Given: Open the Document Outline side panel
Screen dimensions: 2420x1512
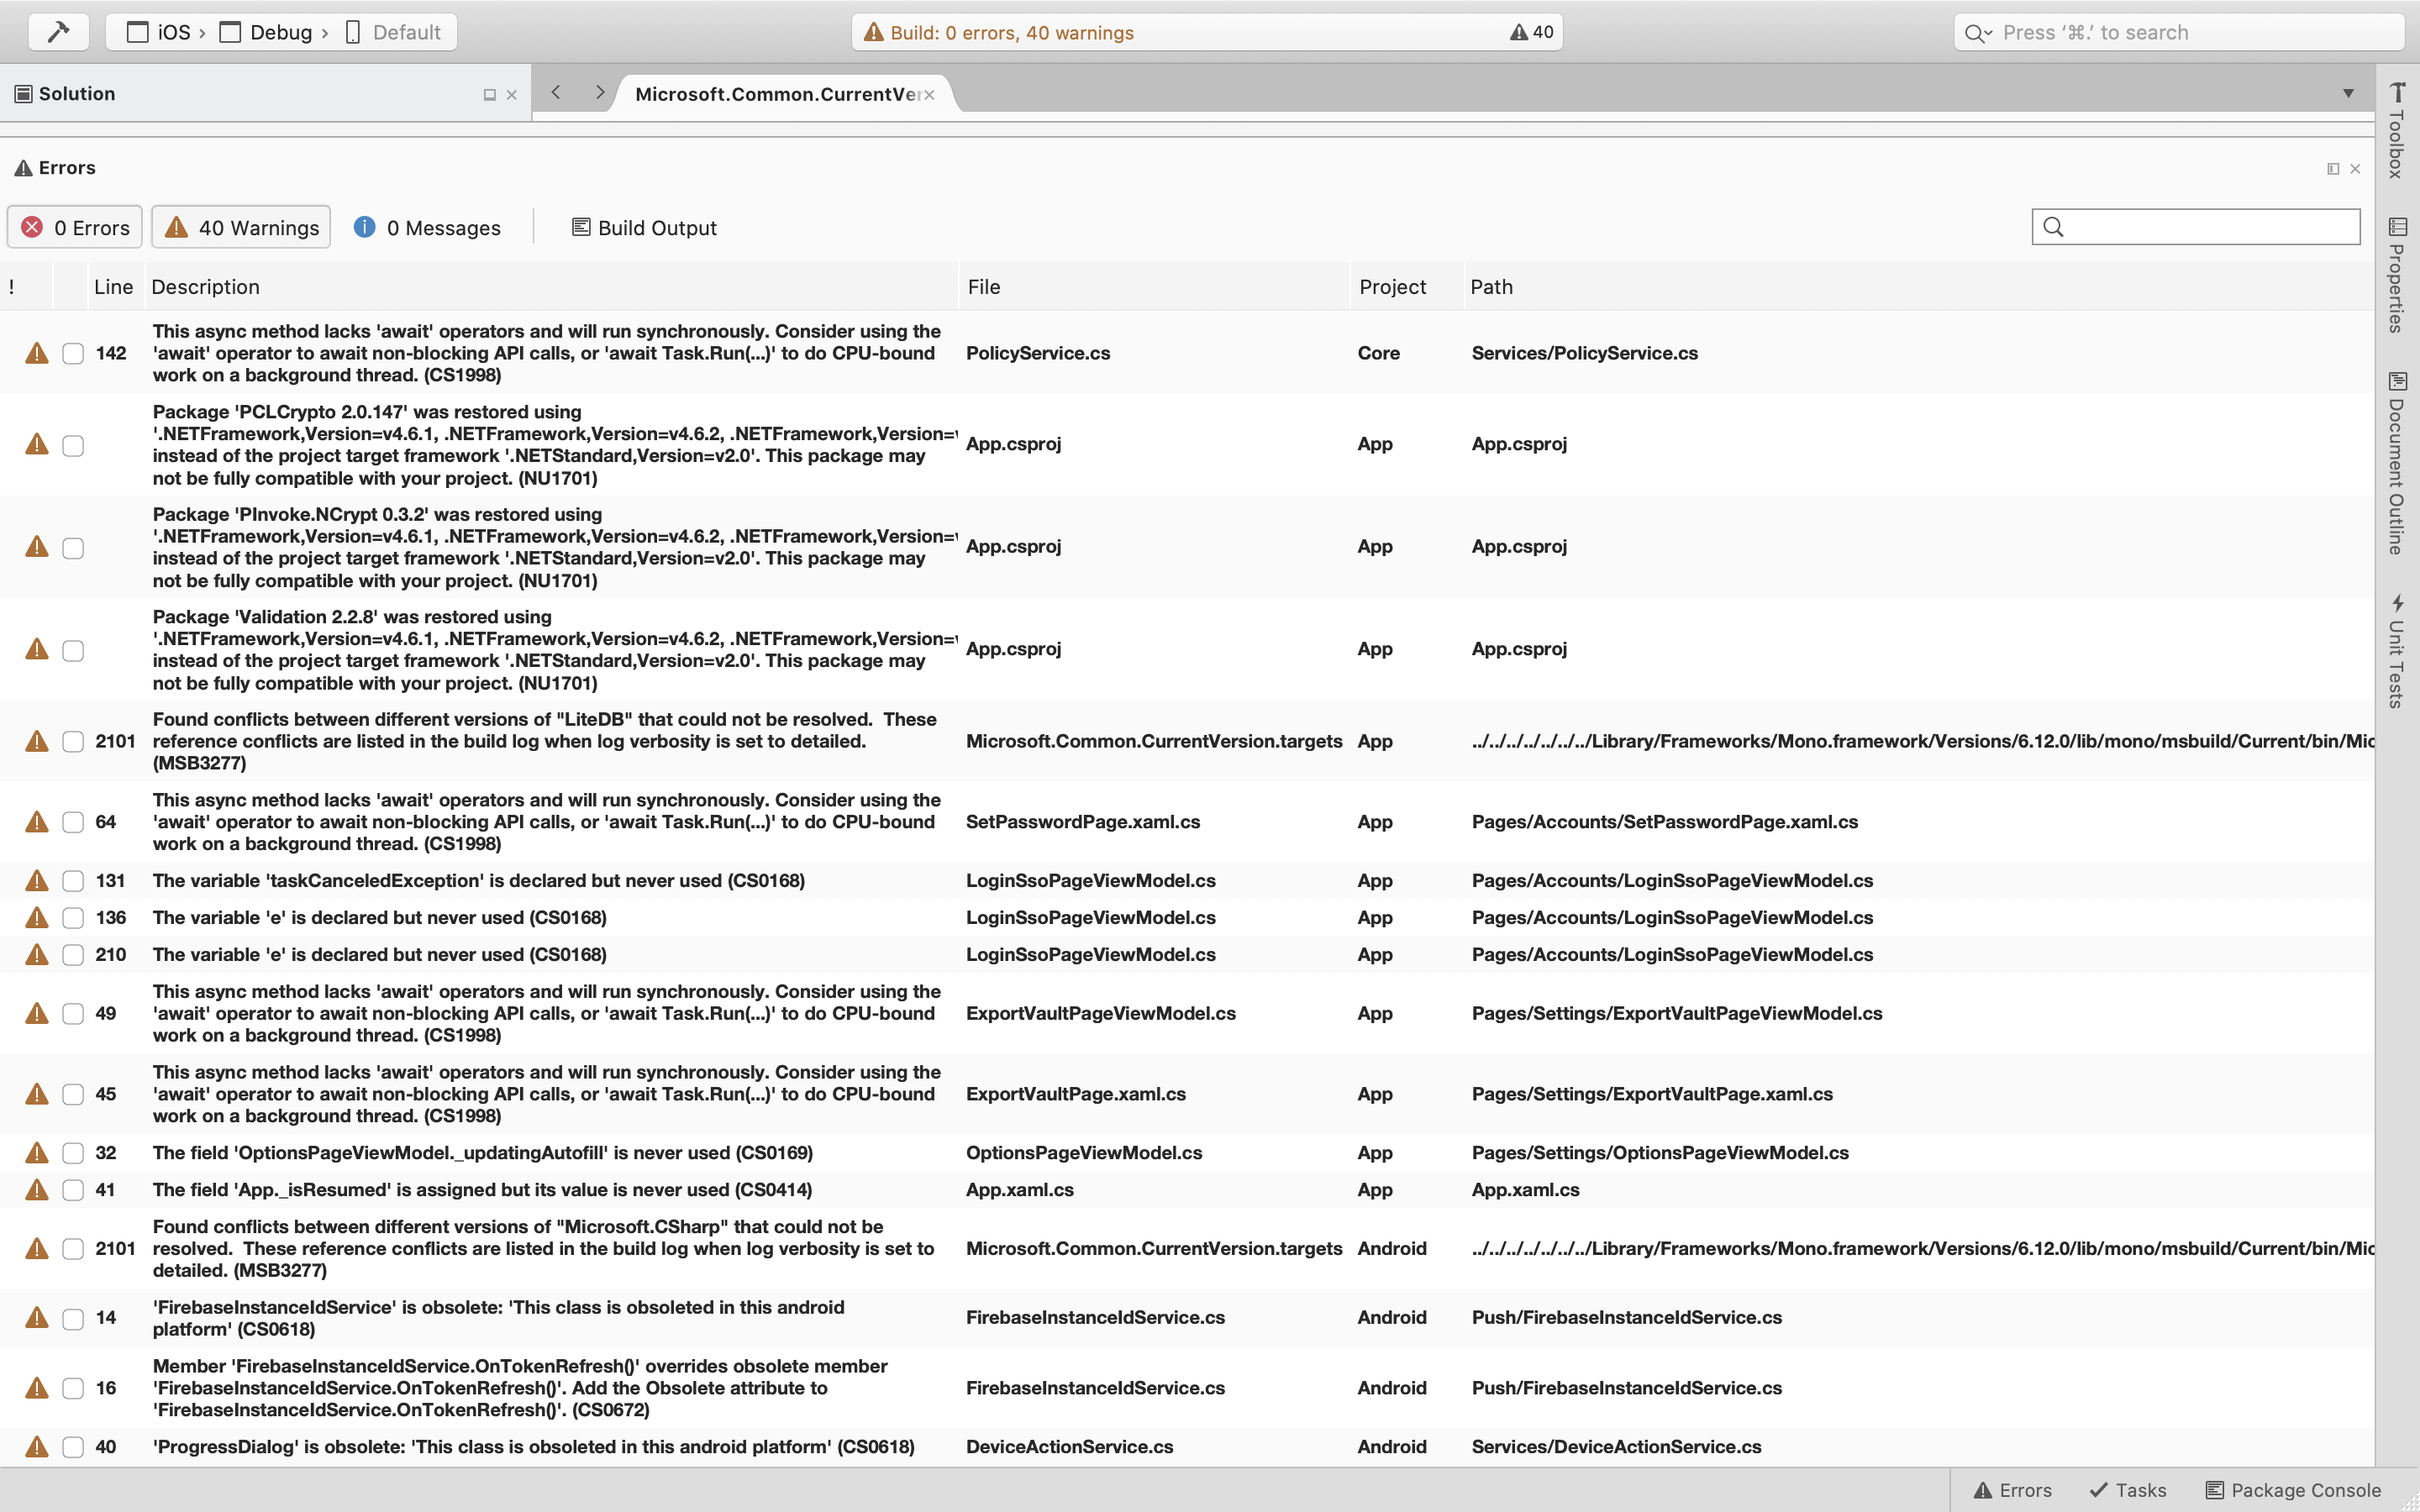Looking at the screenshot, I should point(2397,463).
